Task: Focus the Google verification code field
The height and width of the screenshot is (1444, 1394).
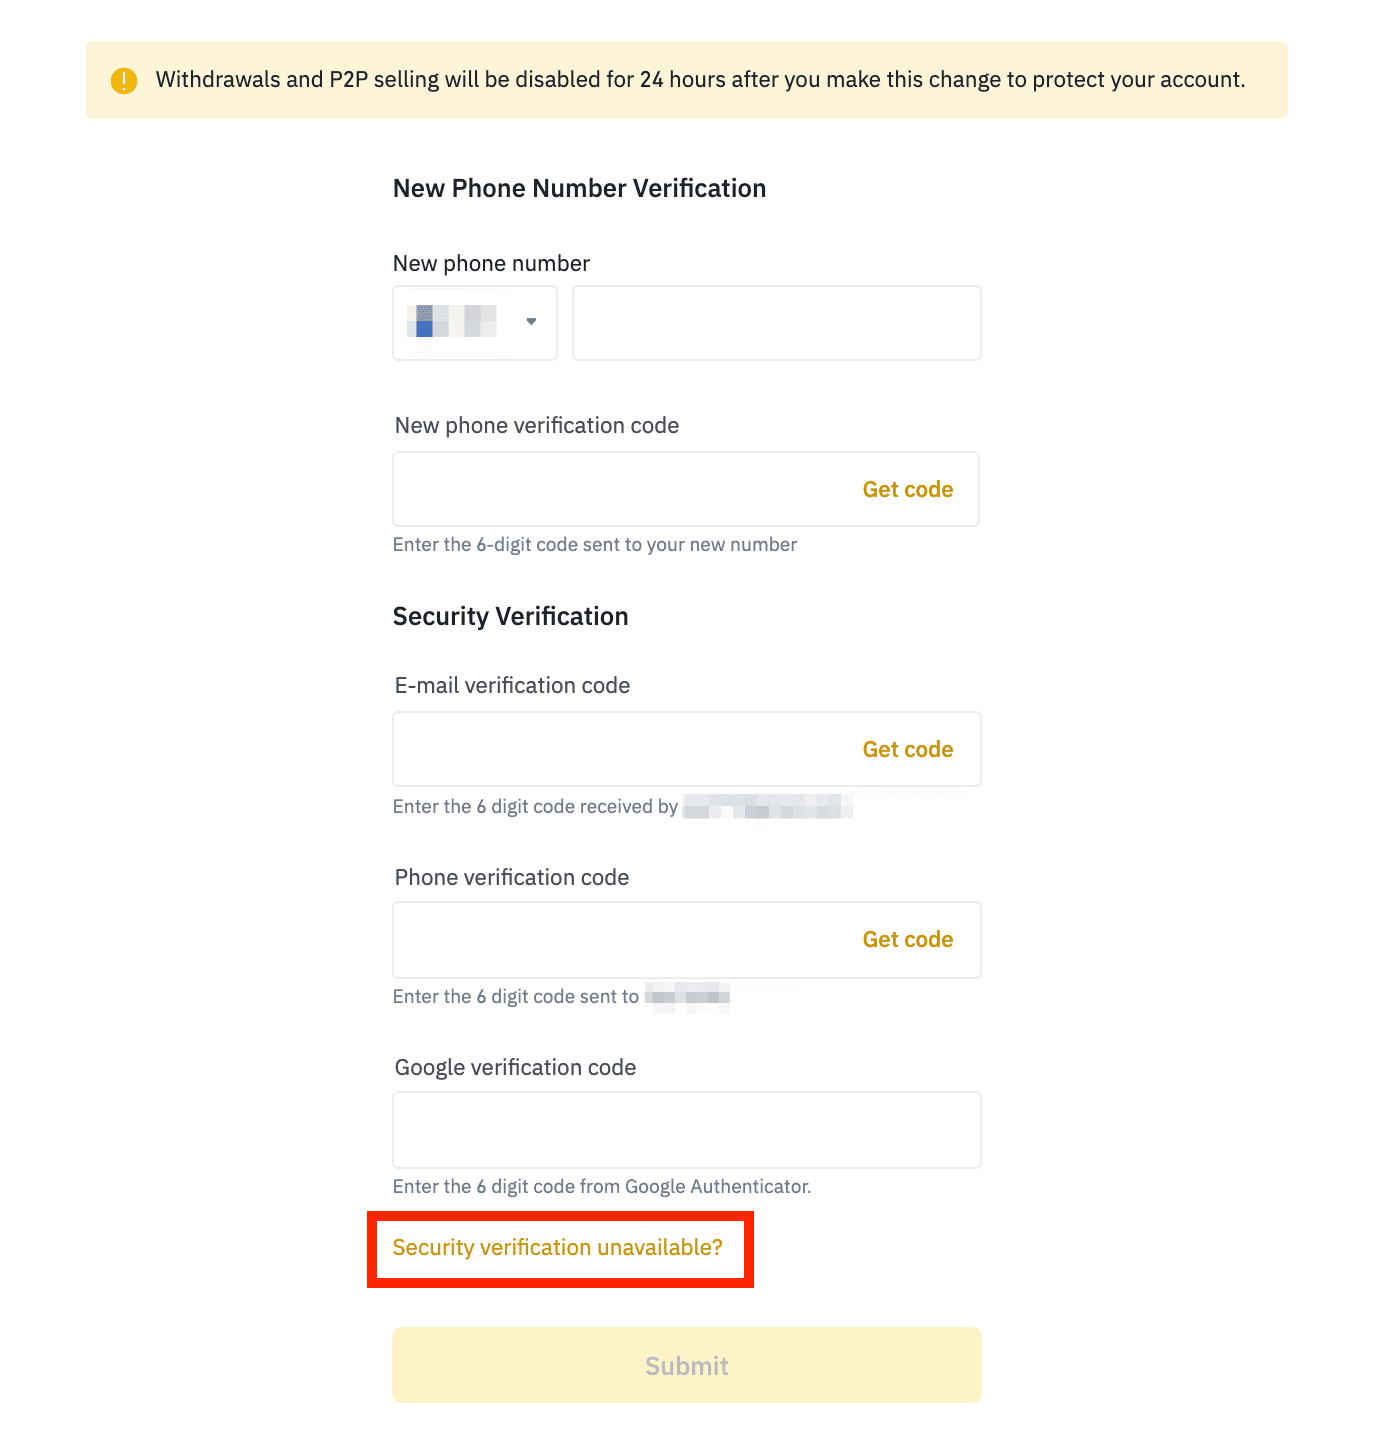Action: (686, 1130)
